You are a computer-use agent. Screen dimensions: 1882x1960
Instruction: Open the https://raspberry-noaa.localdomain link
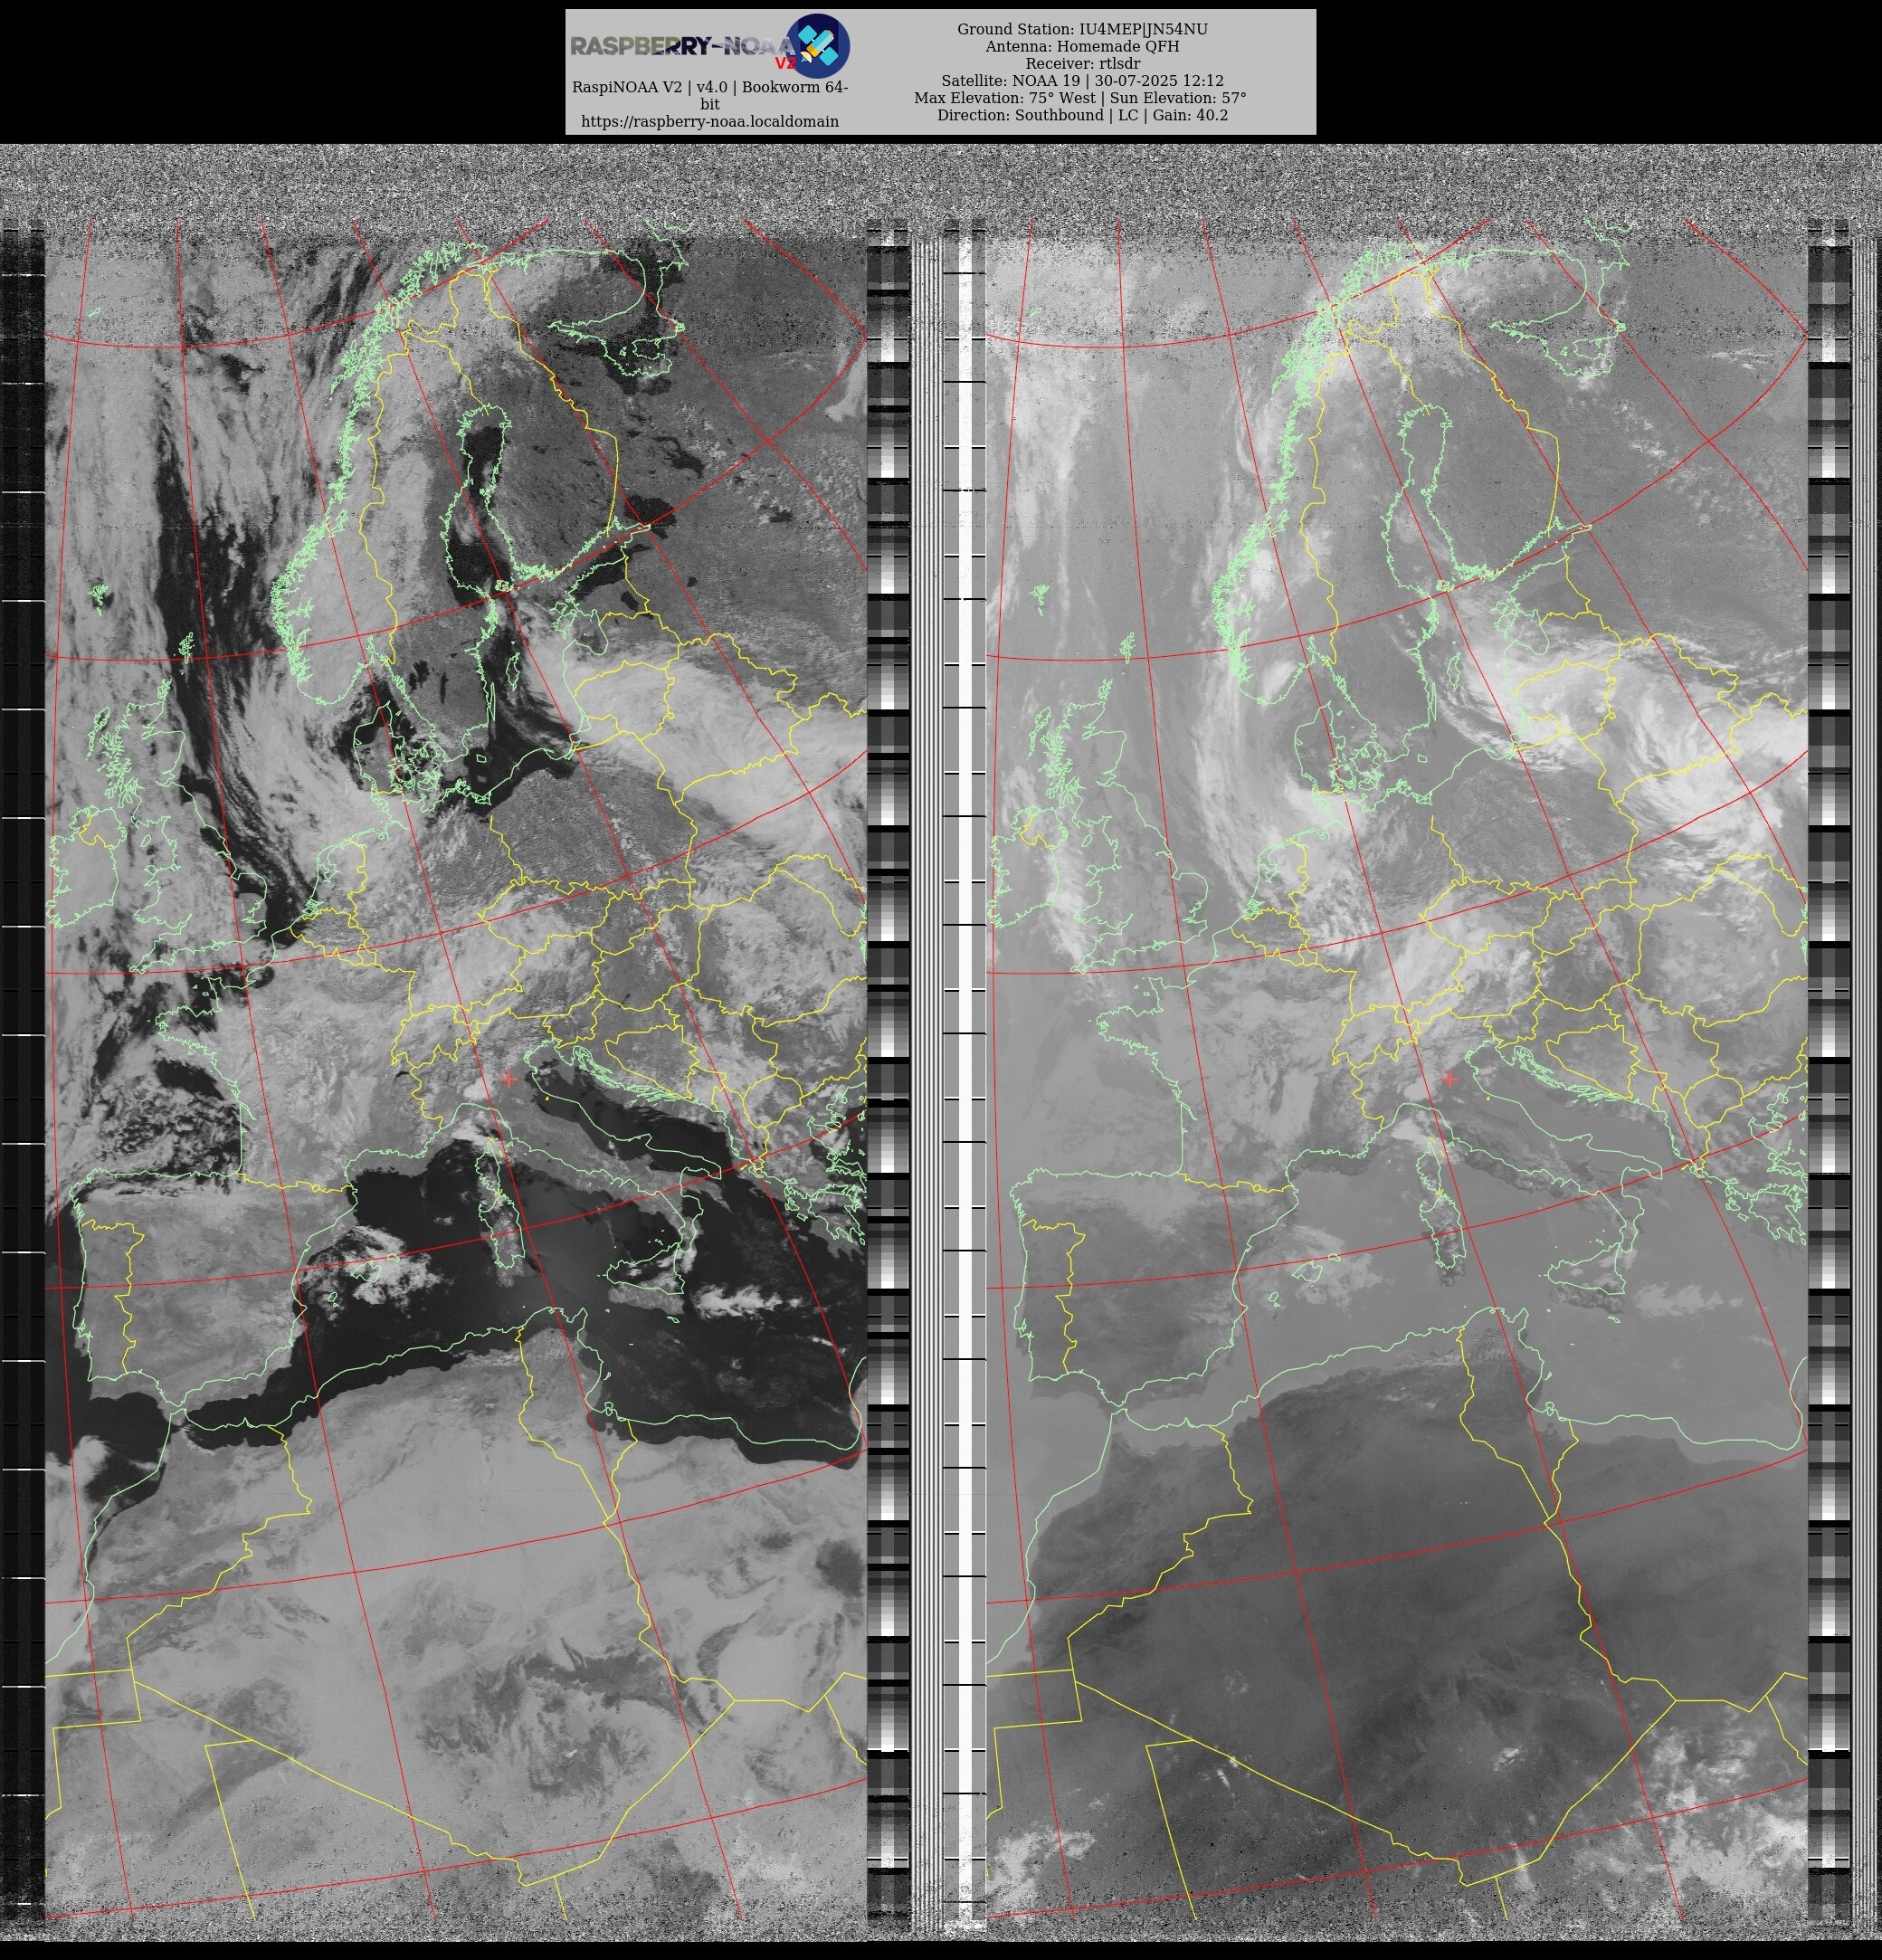(710, 121)
